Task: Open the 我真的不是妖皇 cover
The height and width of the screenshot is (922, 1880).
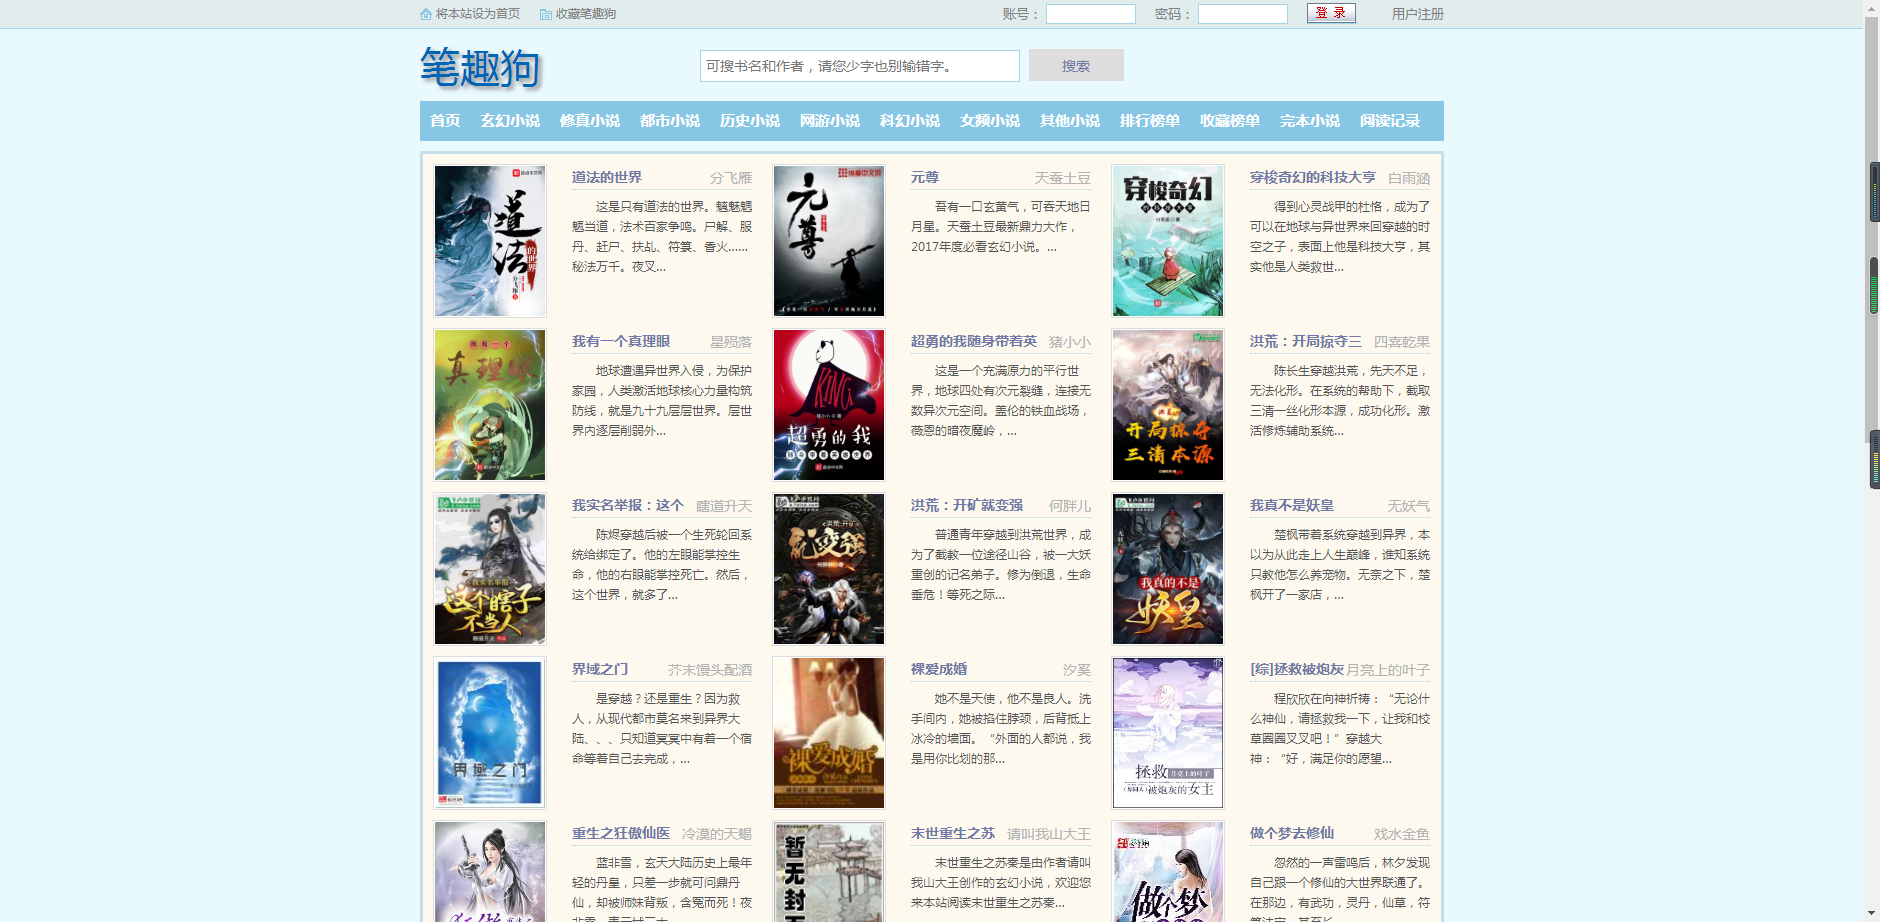Action: [1168, 569]
